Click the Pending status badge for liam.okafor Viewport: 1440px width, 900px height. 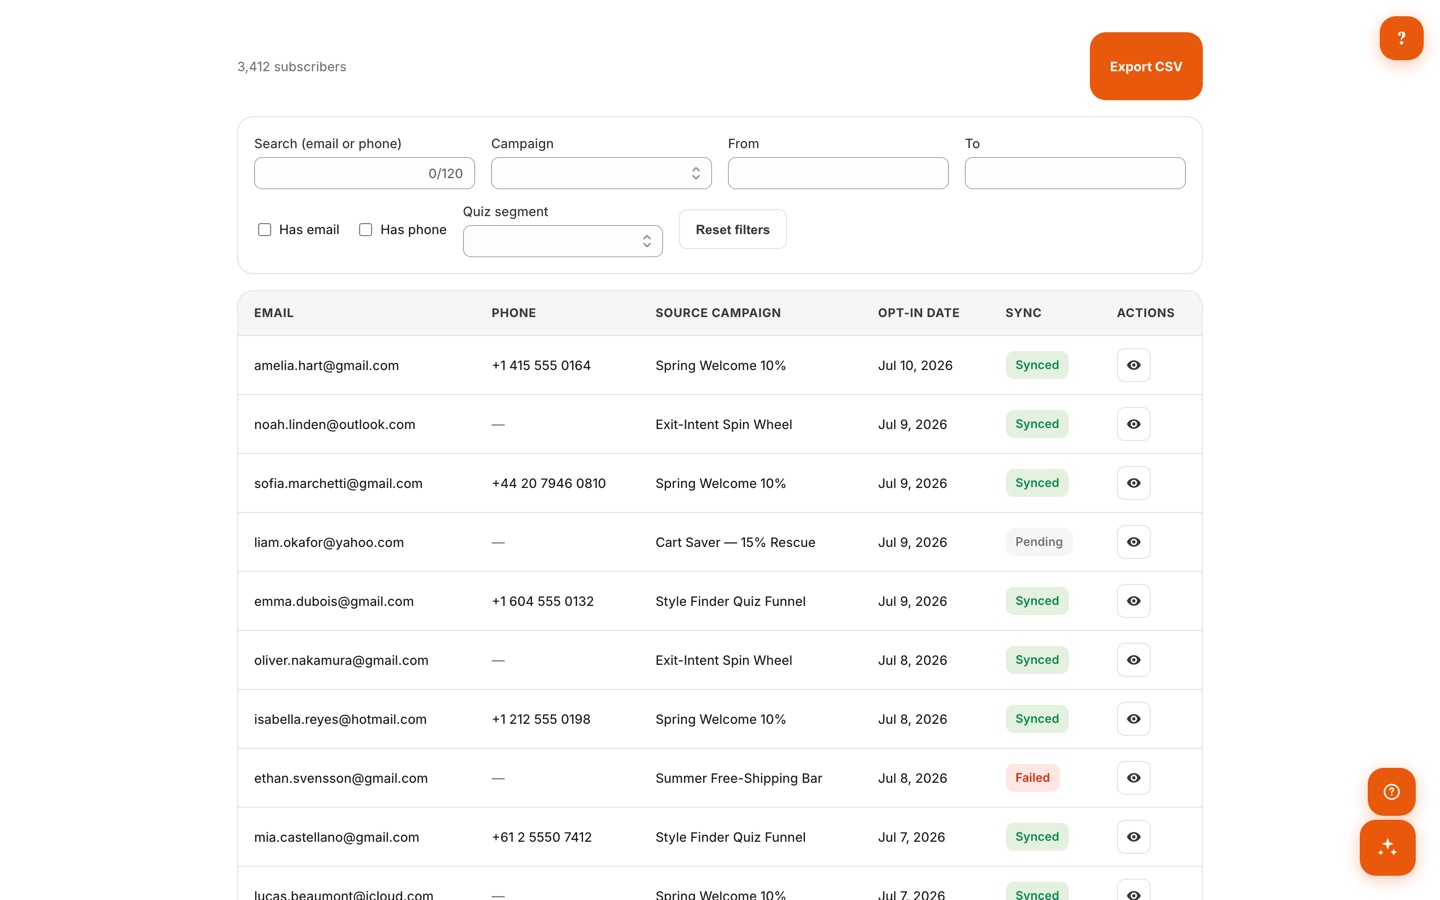1039,542
